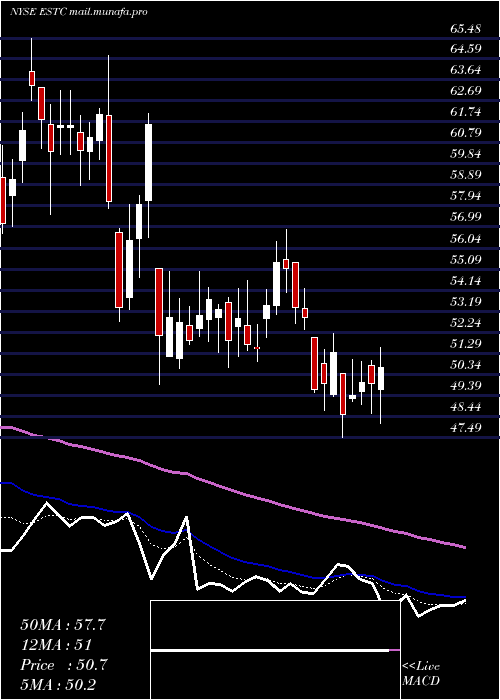Click the tall white candlestick reaching 61.74
The width and height of the screenshot is (500, 700).
[x=149, y=162]
